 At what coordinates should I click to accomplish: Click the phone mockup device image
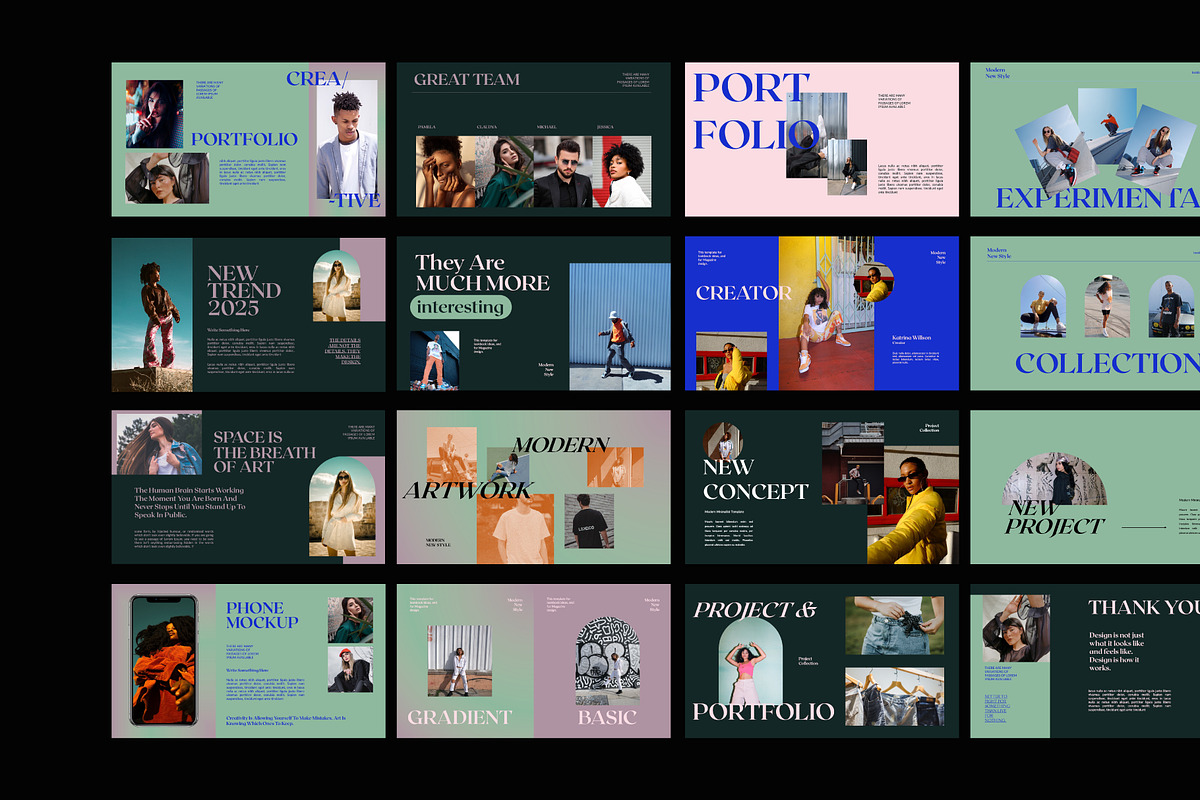[164, 661]
